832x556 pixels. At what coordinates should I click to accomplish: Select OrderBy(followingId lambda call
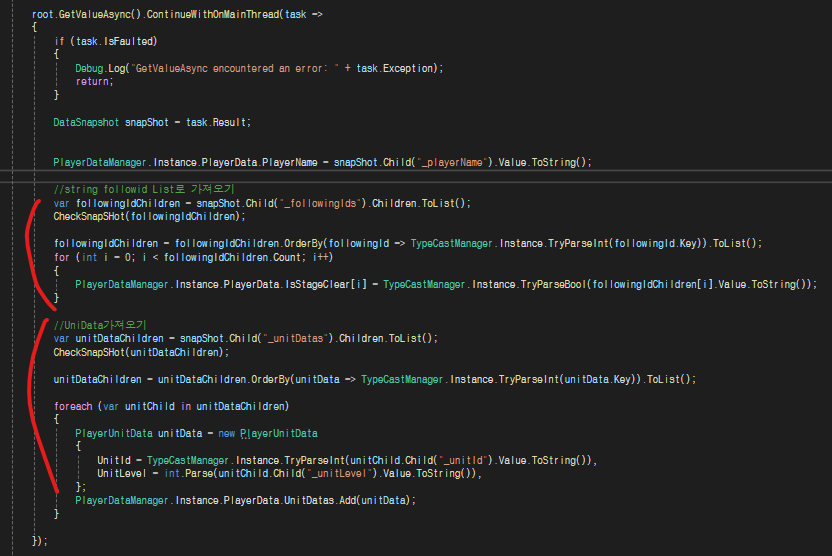[x=336, y=244]
